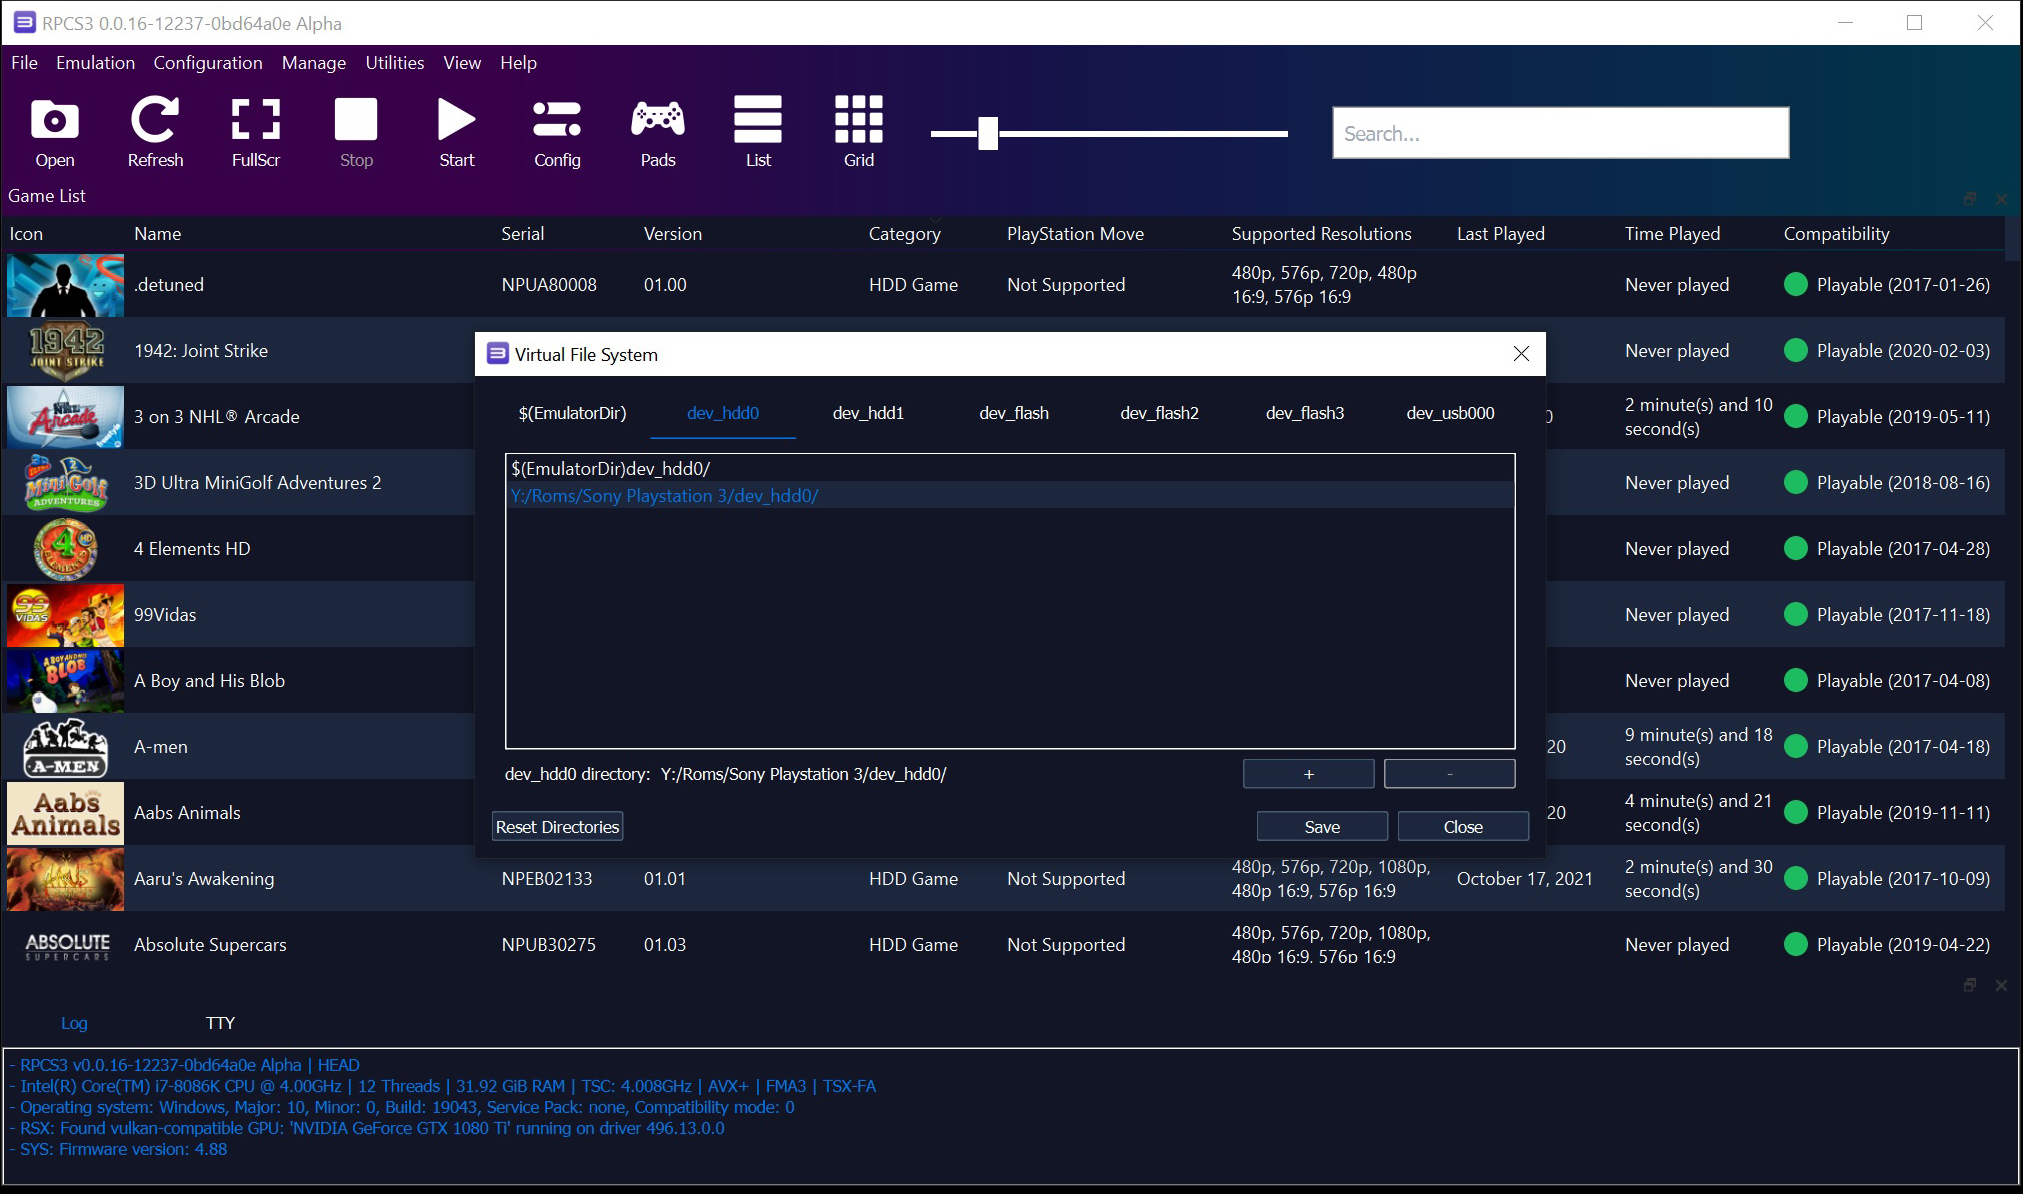Add a directory with plus button
The height and width of the screenshot is (1194, 2023).
(1308, 774)
